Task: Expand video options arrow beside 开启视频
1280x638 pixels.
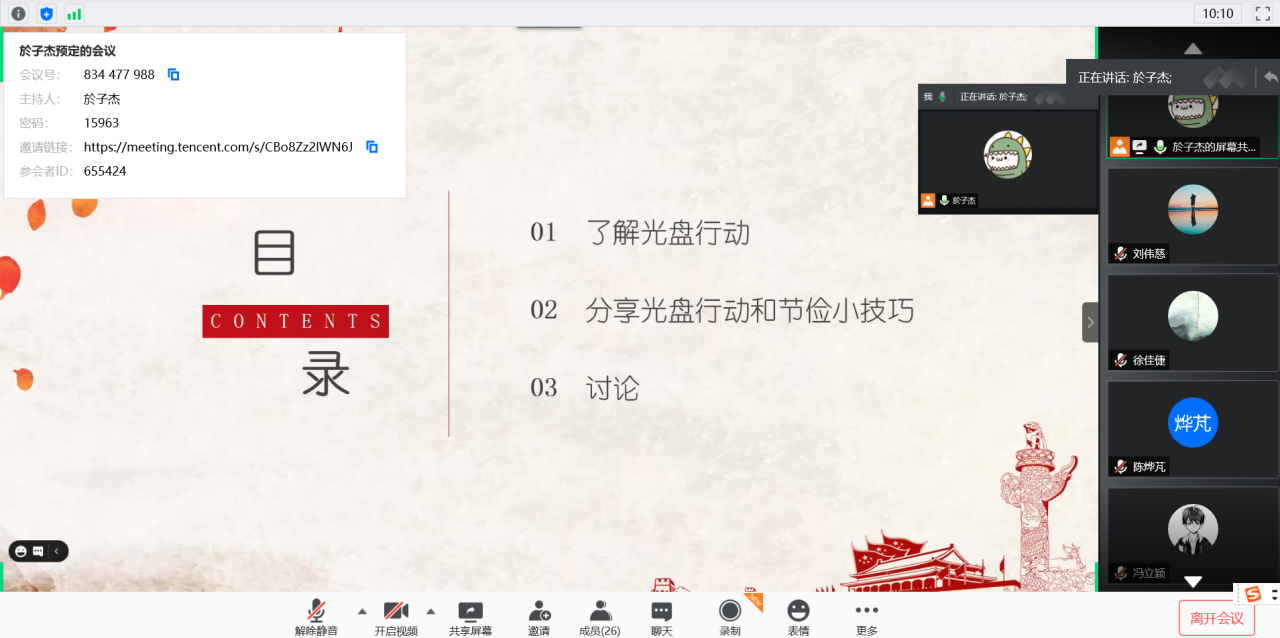Action: click(431, 611)
